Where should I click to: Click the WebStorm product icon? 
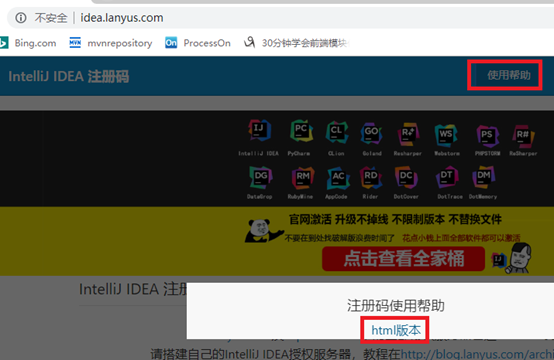point(446,135)
